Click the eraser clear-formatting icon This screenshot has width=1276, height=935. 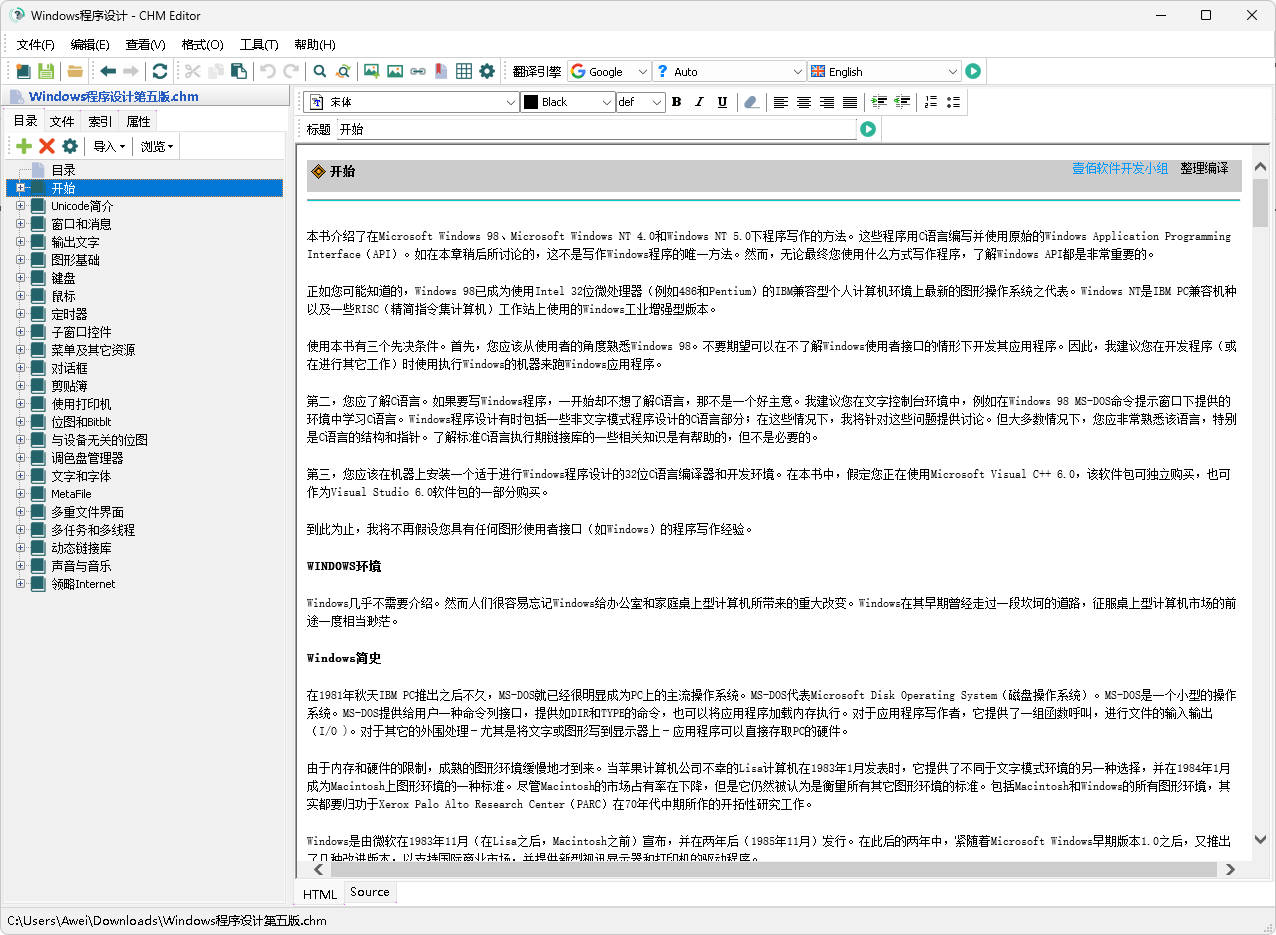(751, 102)
